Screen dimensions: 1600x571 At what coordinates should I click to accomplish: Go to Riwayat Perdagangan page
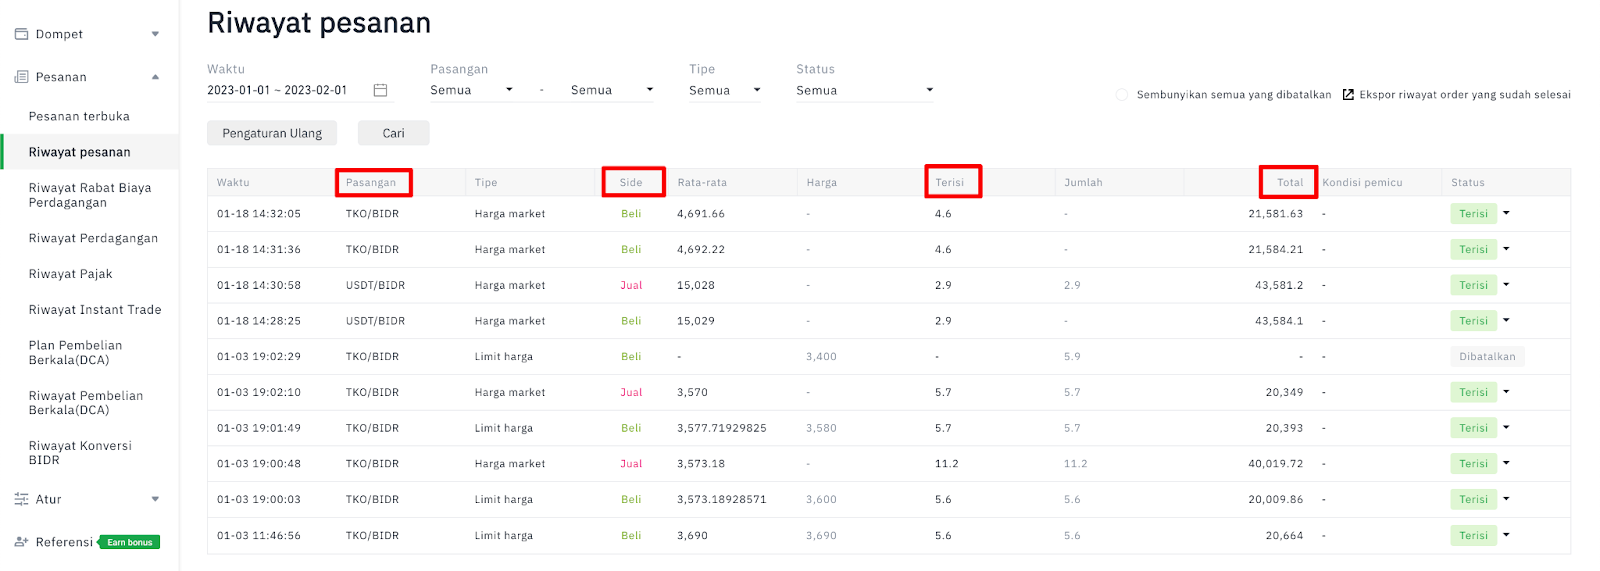(x=93, y=238)
